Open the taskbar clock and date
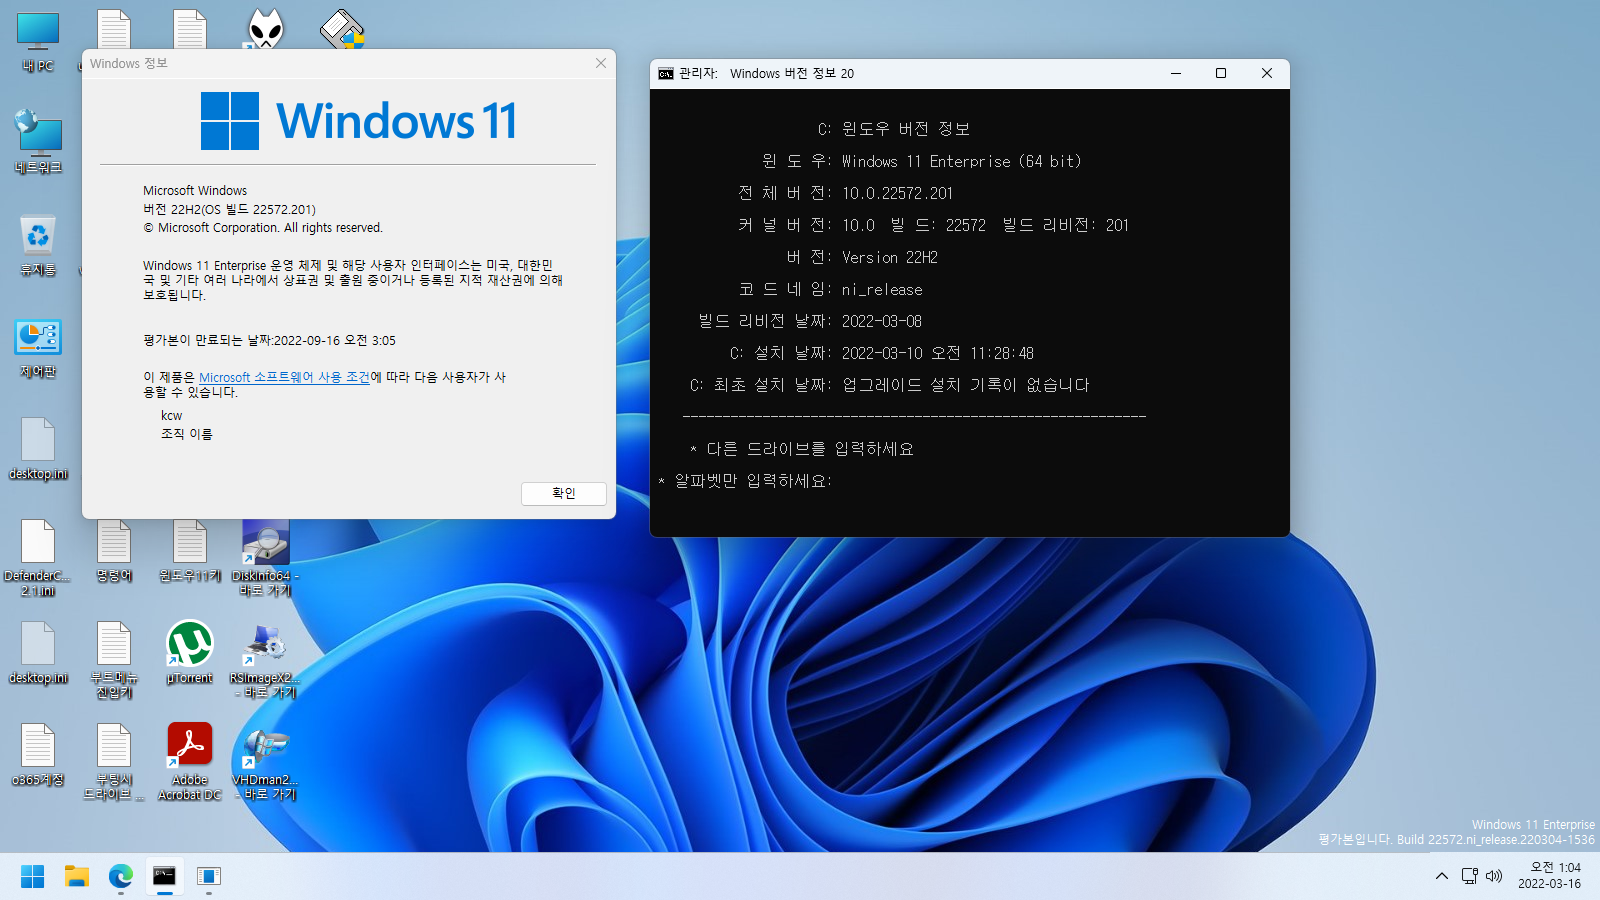Image resolution: width=1600 pixels, height=900 pixels. (1550, 876)
